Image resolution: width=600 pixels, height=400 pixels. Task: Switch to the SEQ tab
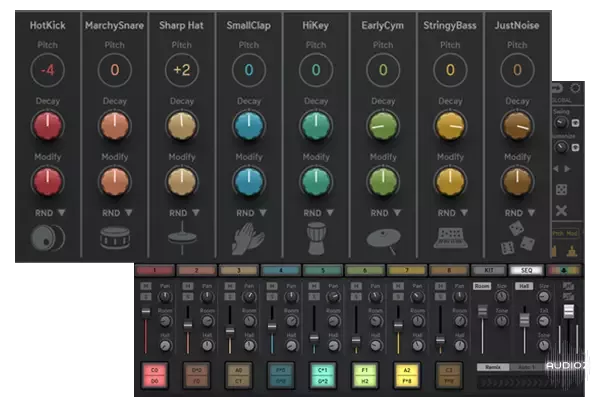[527, 270]
